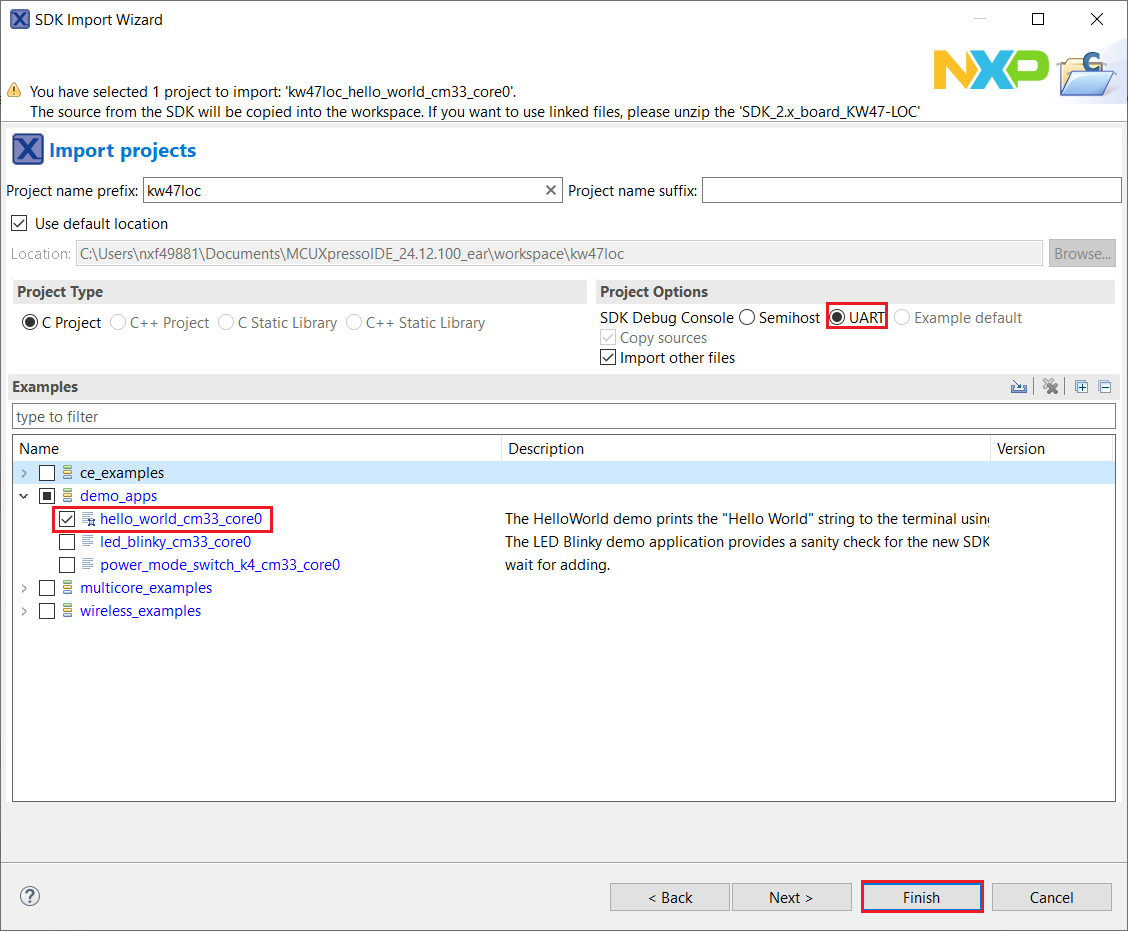Toggle the Import other files checkbox
This screenshot has width=1128, height=931.
pos(607,358)
